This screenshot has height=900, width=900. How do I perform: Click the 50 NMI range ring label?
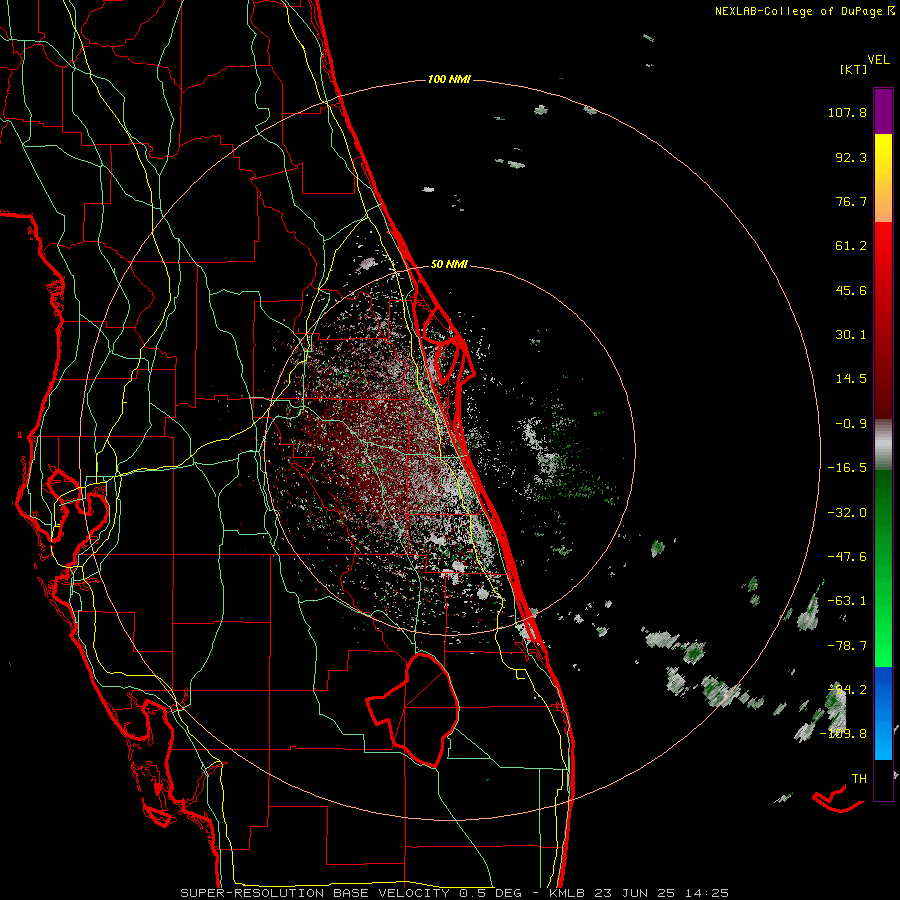[449, 265]
